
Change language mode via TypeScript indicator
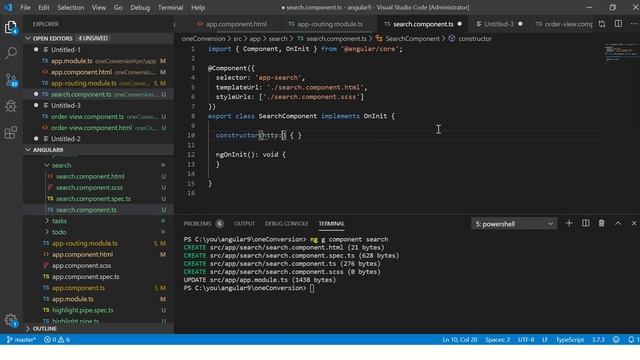tap(570, 340)
